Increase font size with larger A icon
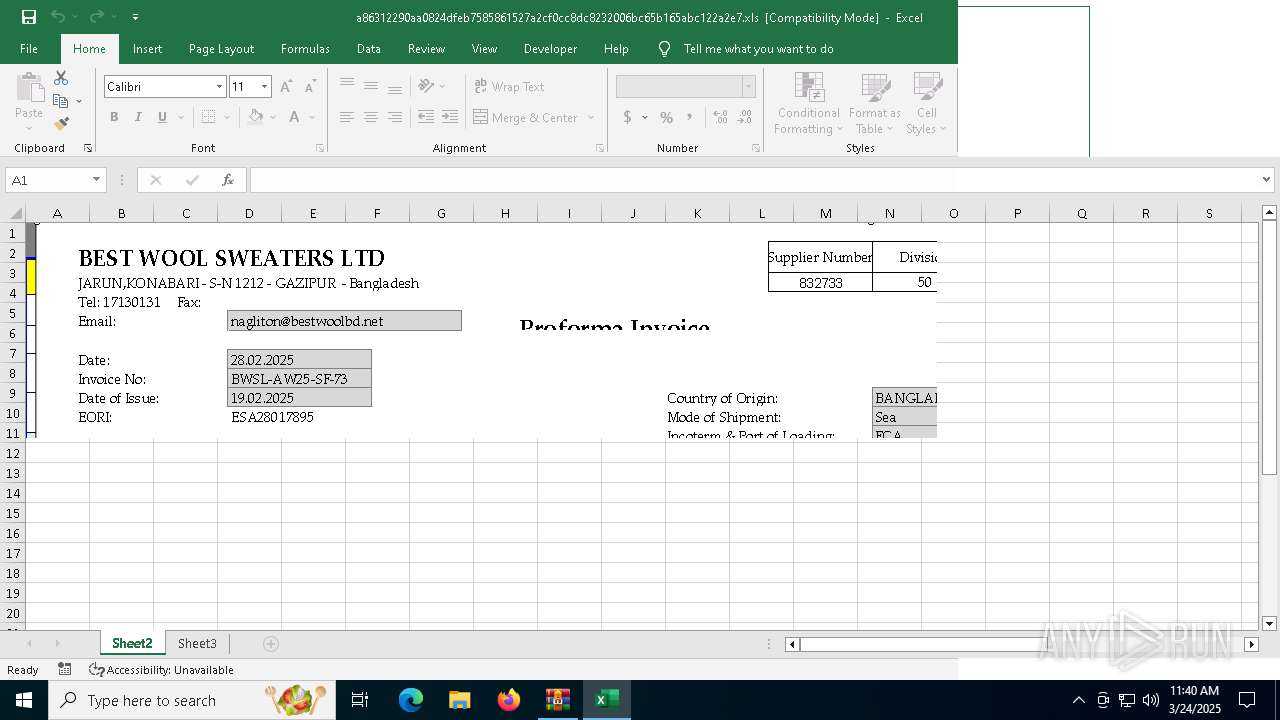Image resolution: width=1280 pixels, height=720 pixels. click(x=286, y=87)
